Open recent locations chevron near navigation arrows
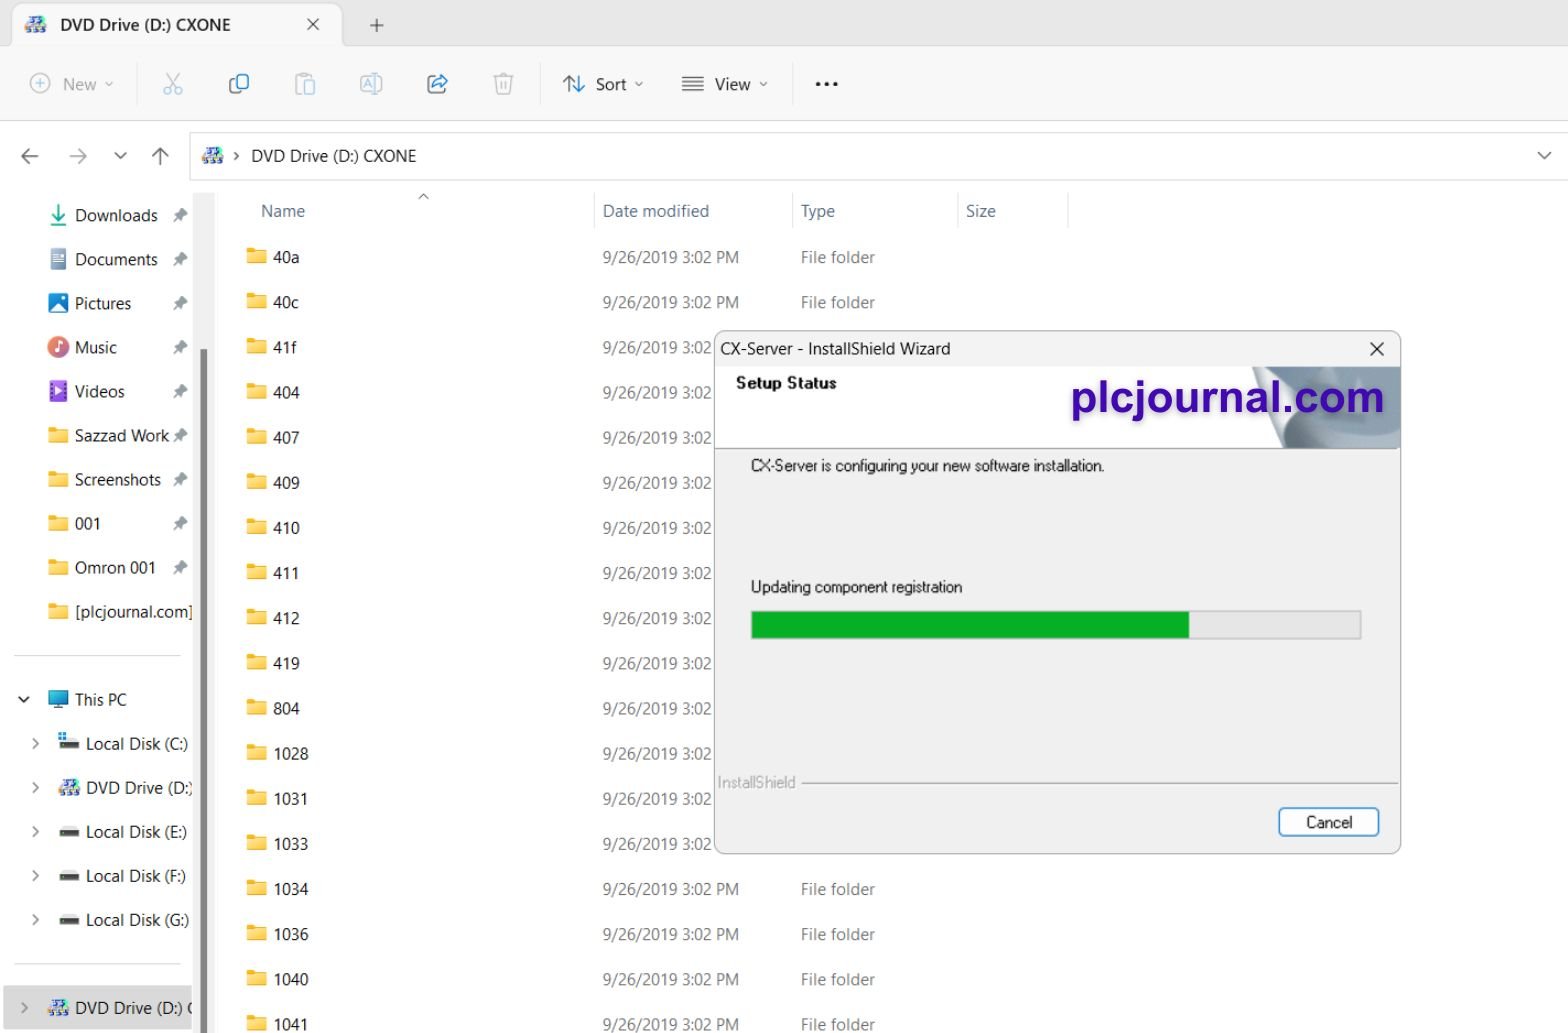 [120, 156]
